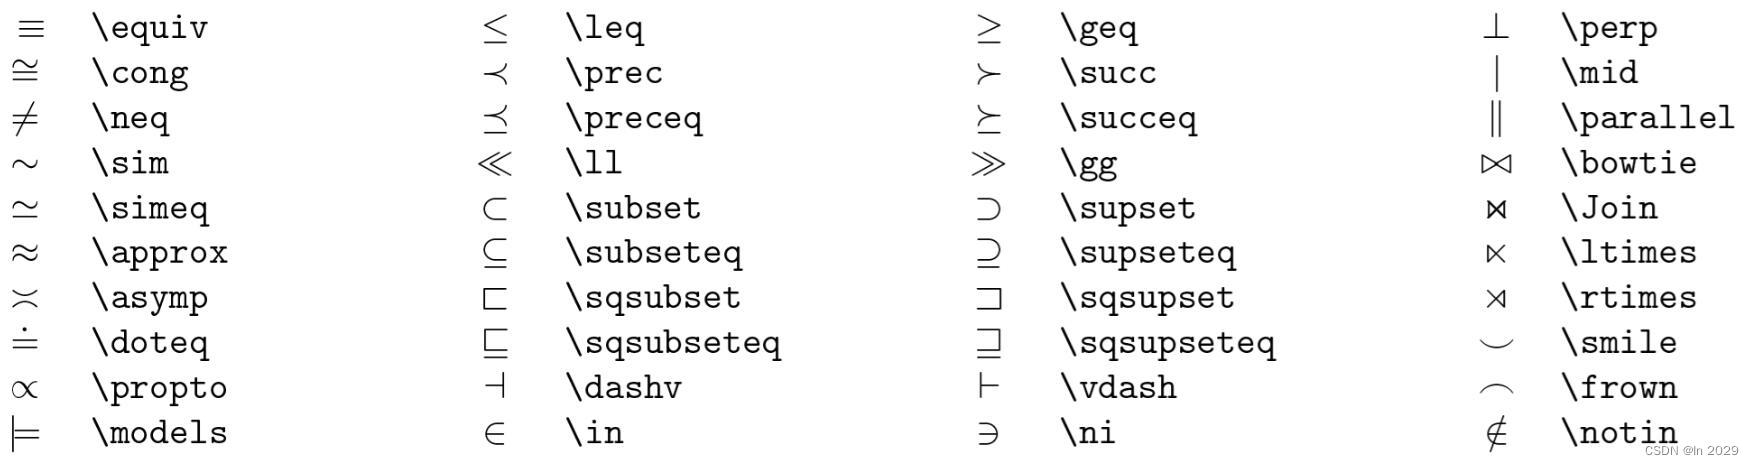Click the models symbol beside \models

pos(23,434)
